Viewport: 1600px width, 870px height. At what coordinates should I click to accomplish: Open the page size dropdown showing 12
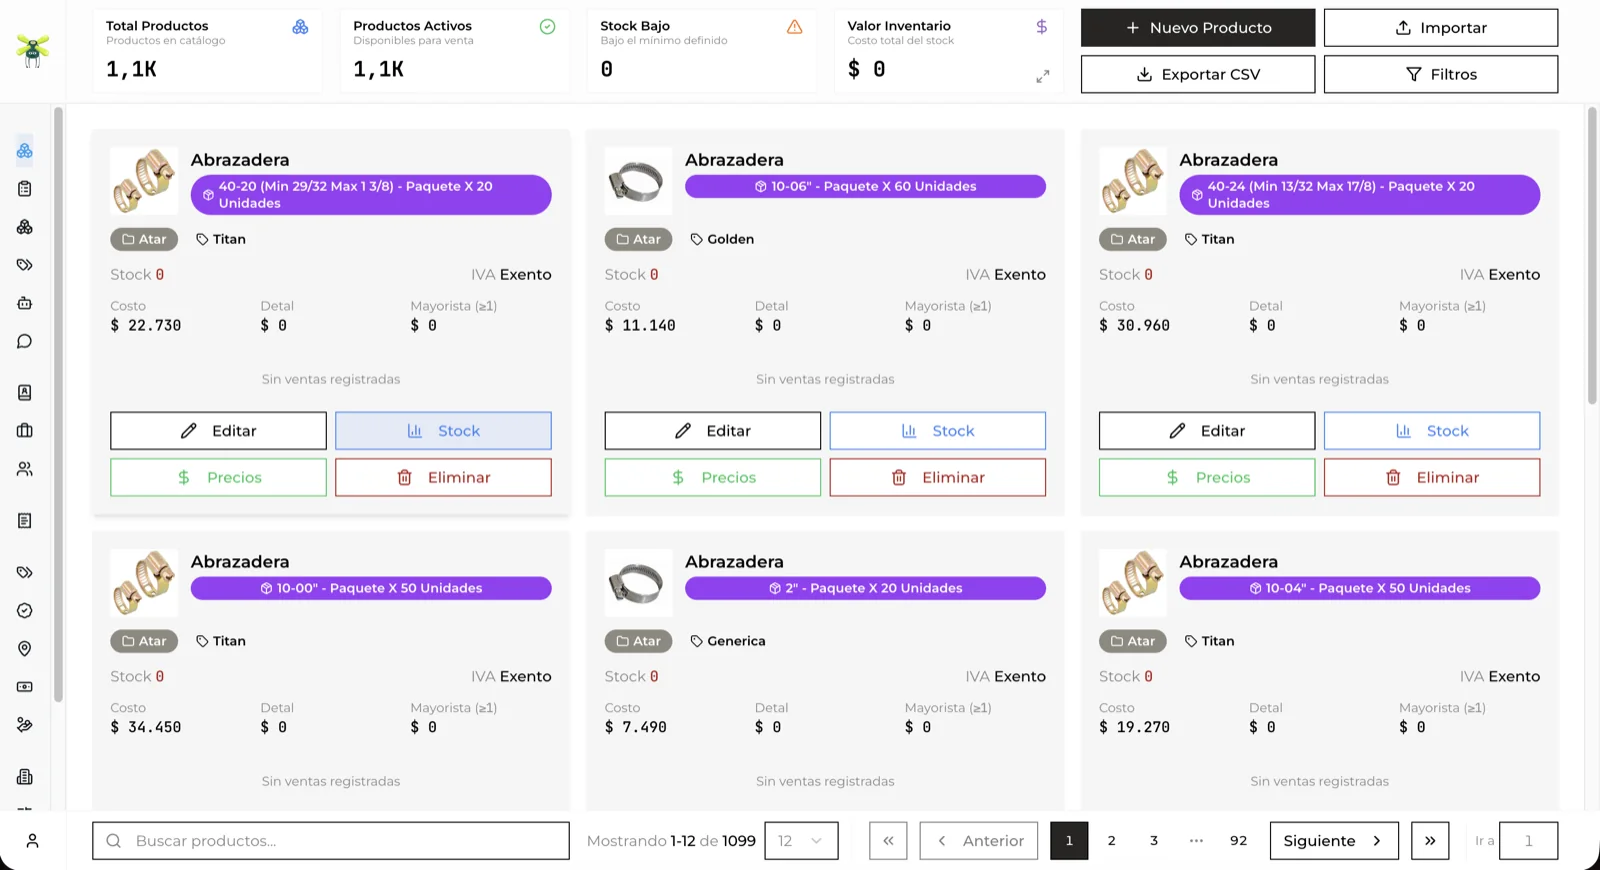801,841
